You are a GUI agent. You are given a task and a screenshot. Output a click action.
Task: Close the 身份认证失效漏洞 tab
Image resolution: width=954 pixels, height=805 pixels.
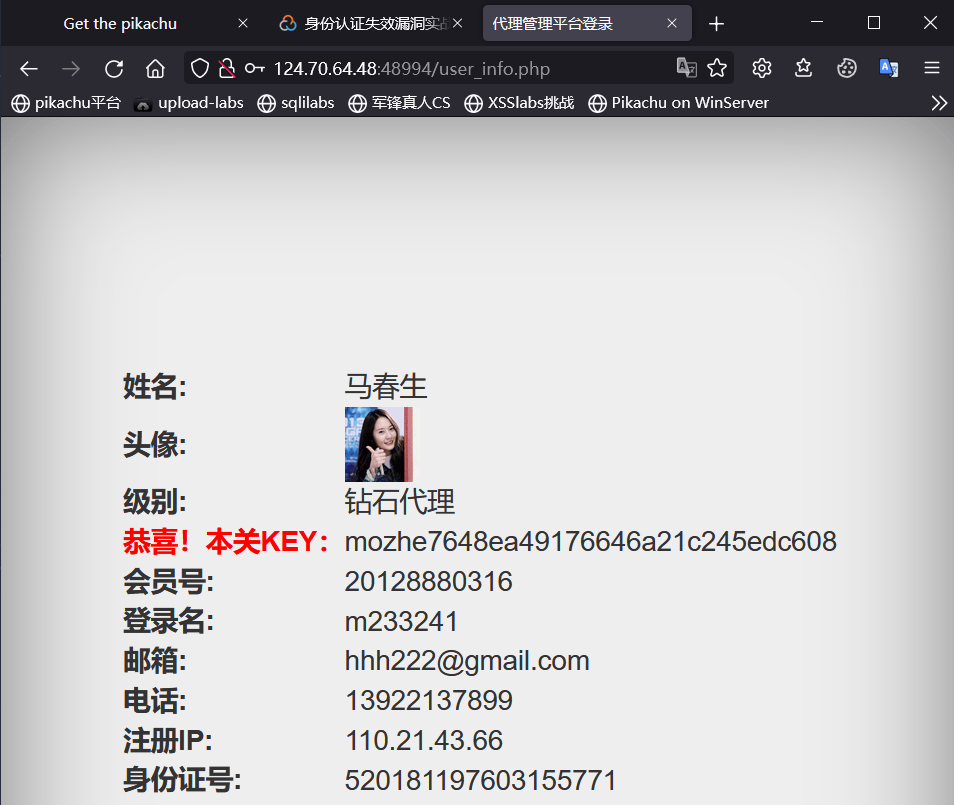tap(458, 23)
